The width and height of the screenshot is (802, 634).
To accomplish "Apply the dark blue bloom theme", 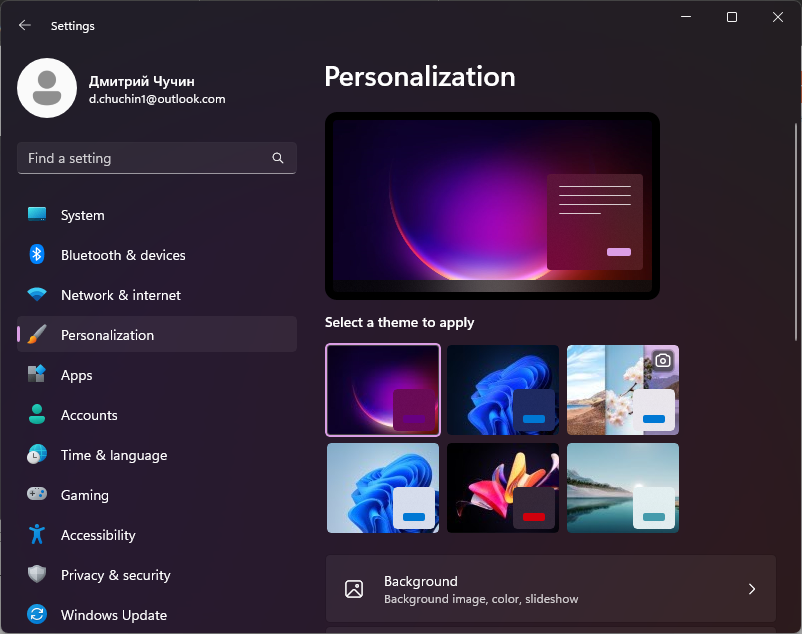I will pyautogui.click(x=503, y=390).
